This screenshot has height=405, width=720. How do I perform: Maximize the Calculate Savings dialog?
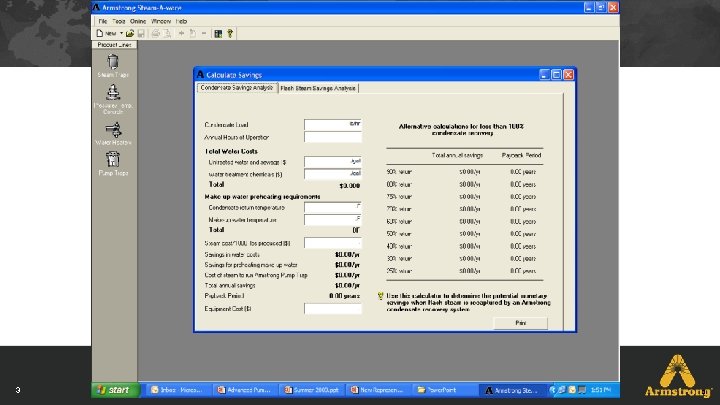coord(556,74)
